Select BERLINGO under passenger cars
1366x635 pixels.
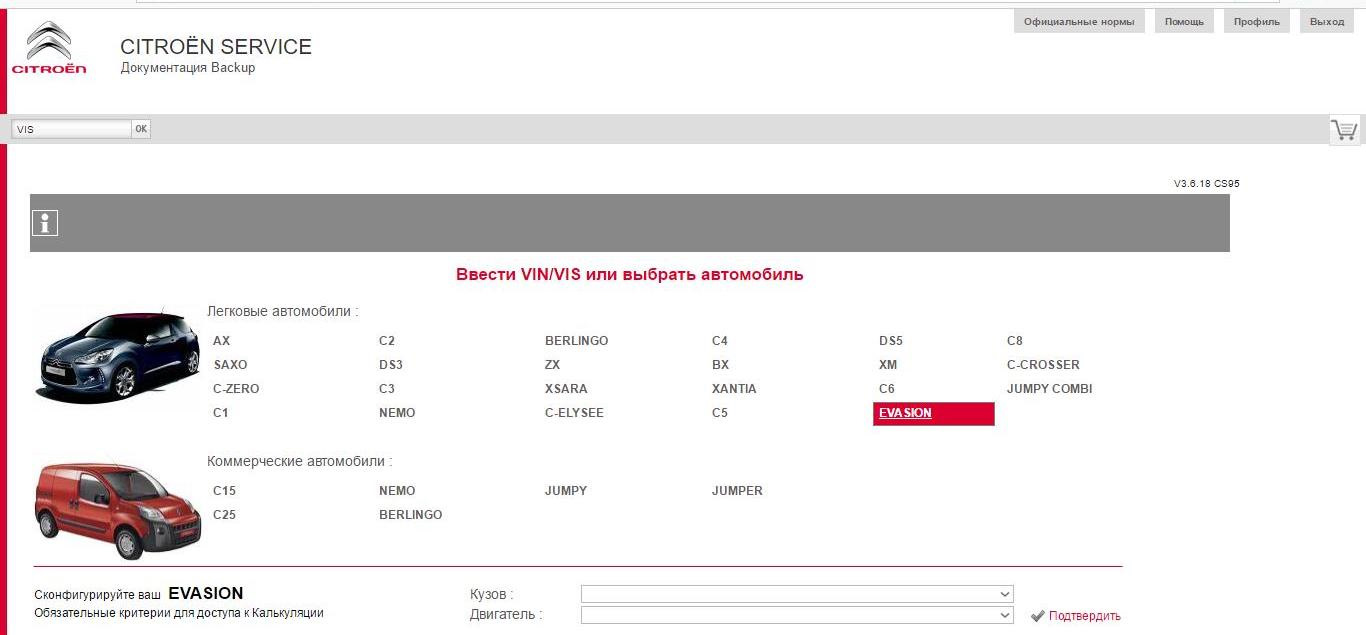pos(577,341)
